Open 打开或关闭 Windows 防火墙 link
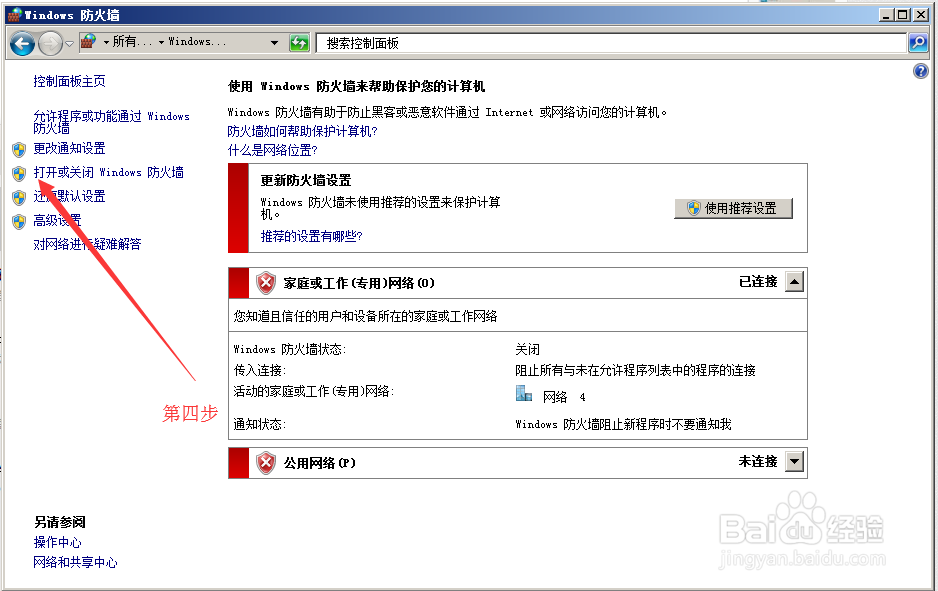The width and height of the screenshot is (938, 591). pos(108,172)
